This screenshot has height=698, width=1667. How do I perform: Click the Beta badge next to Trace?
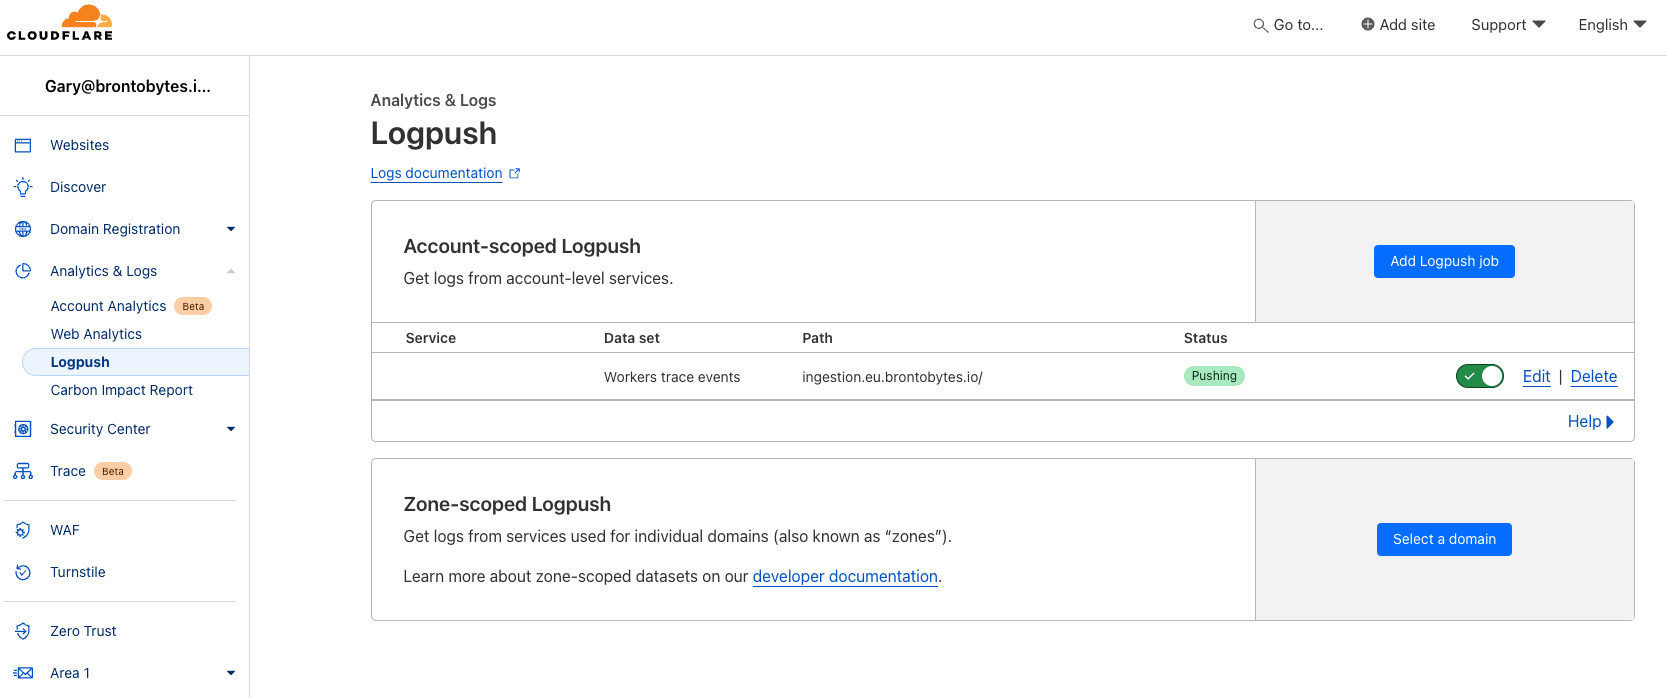coord(113,471)
